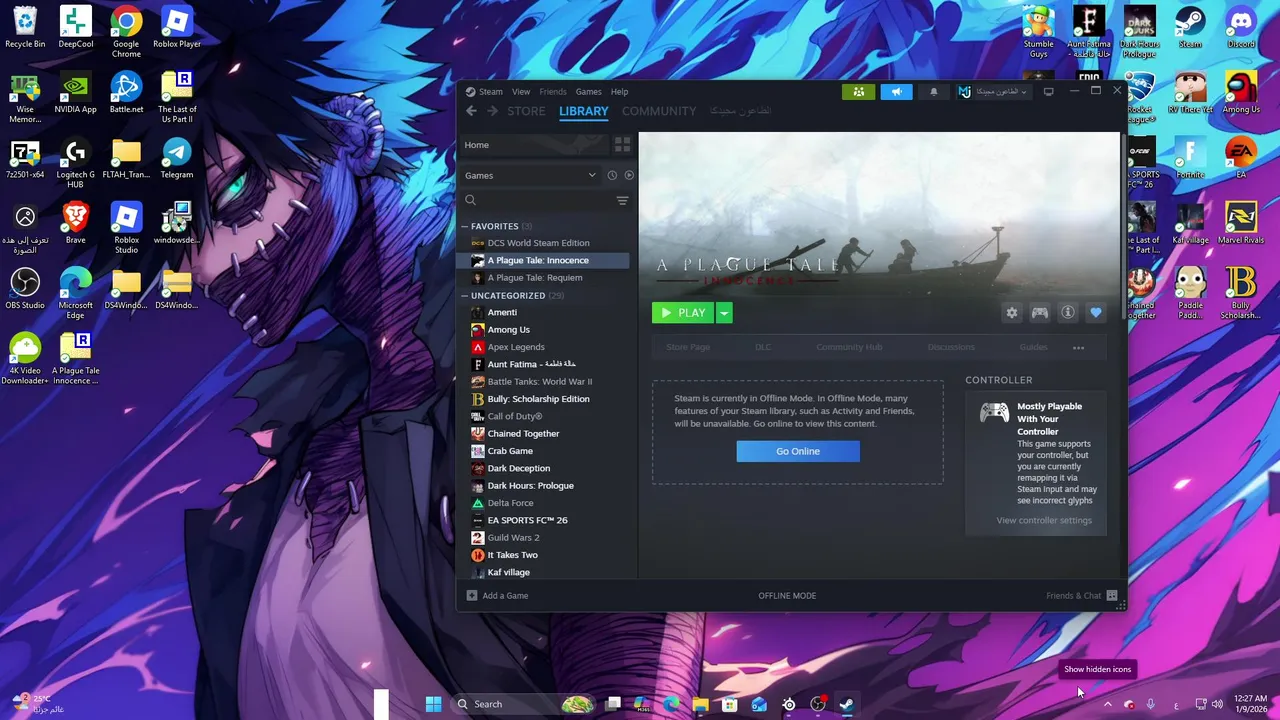1280x720 pixels.
Task: Select A Plague Tale: Requiem in library
Action: pyautogui.click(x=534, y=278)
